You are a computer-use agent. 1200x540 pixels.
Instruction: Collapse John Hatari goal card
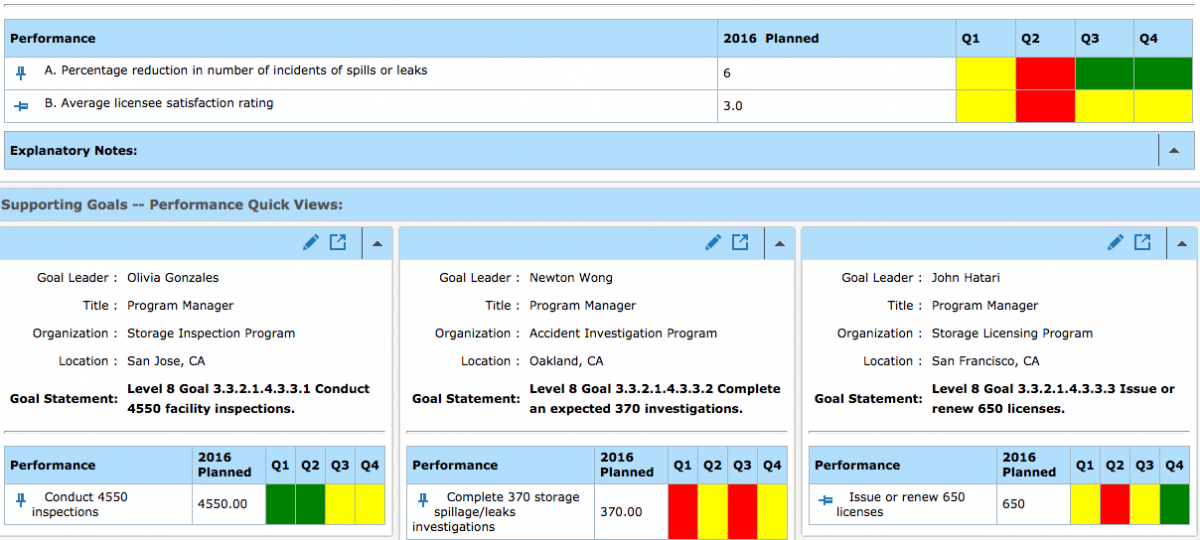[x=1182, y=243]
